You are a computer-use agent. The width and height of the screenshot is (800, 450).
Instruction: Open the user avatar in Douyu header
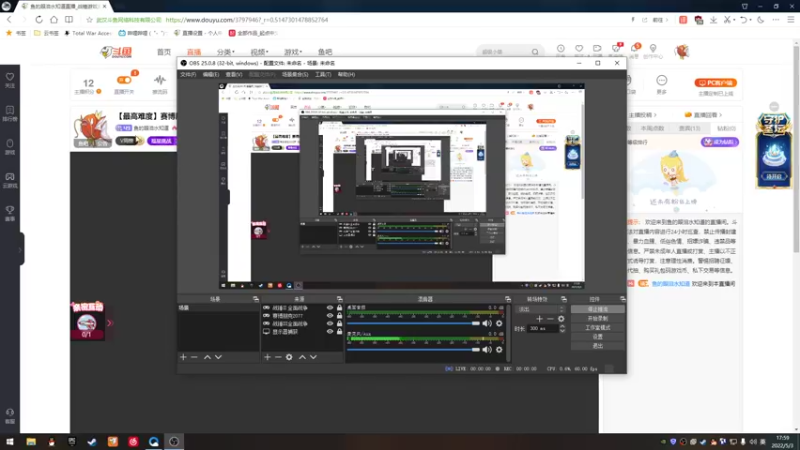(x=682, y=52)
